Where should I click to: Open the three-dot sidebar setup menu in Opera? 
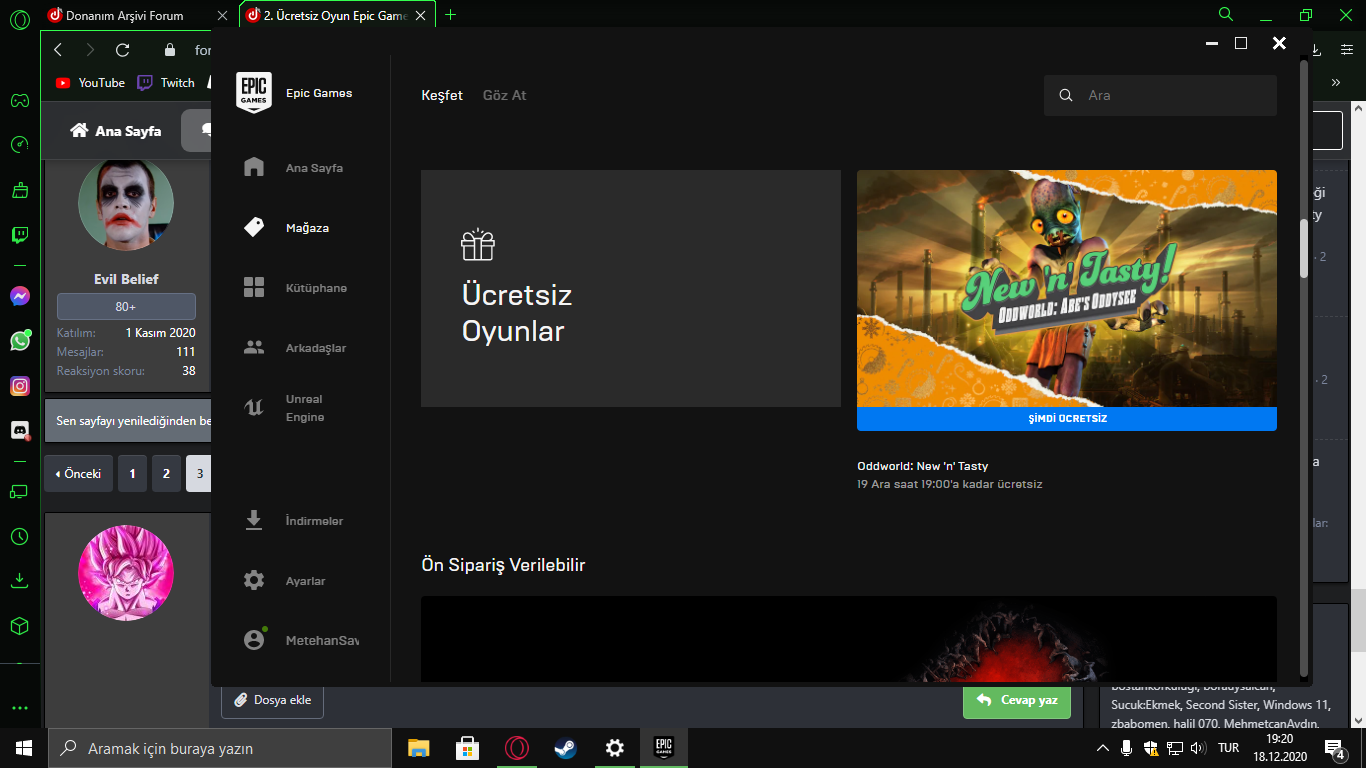pos(20,708)
